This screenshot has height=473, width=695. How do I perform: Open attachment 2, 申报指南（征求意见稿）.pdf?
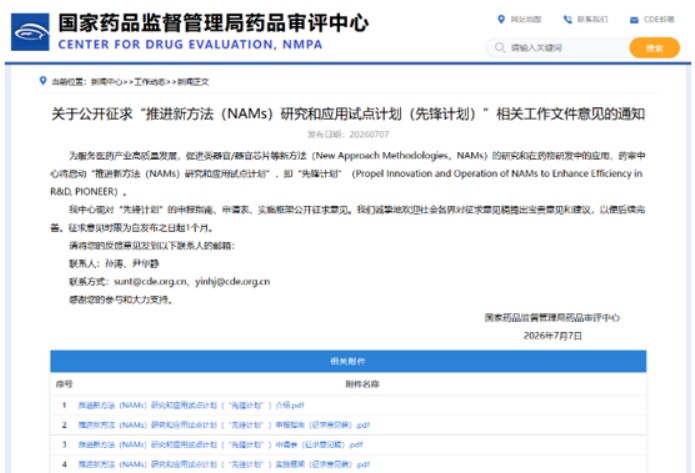224,425
